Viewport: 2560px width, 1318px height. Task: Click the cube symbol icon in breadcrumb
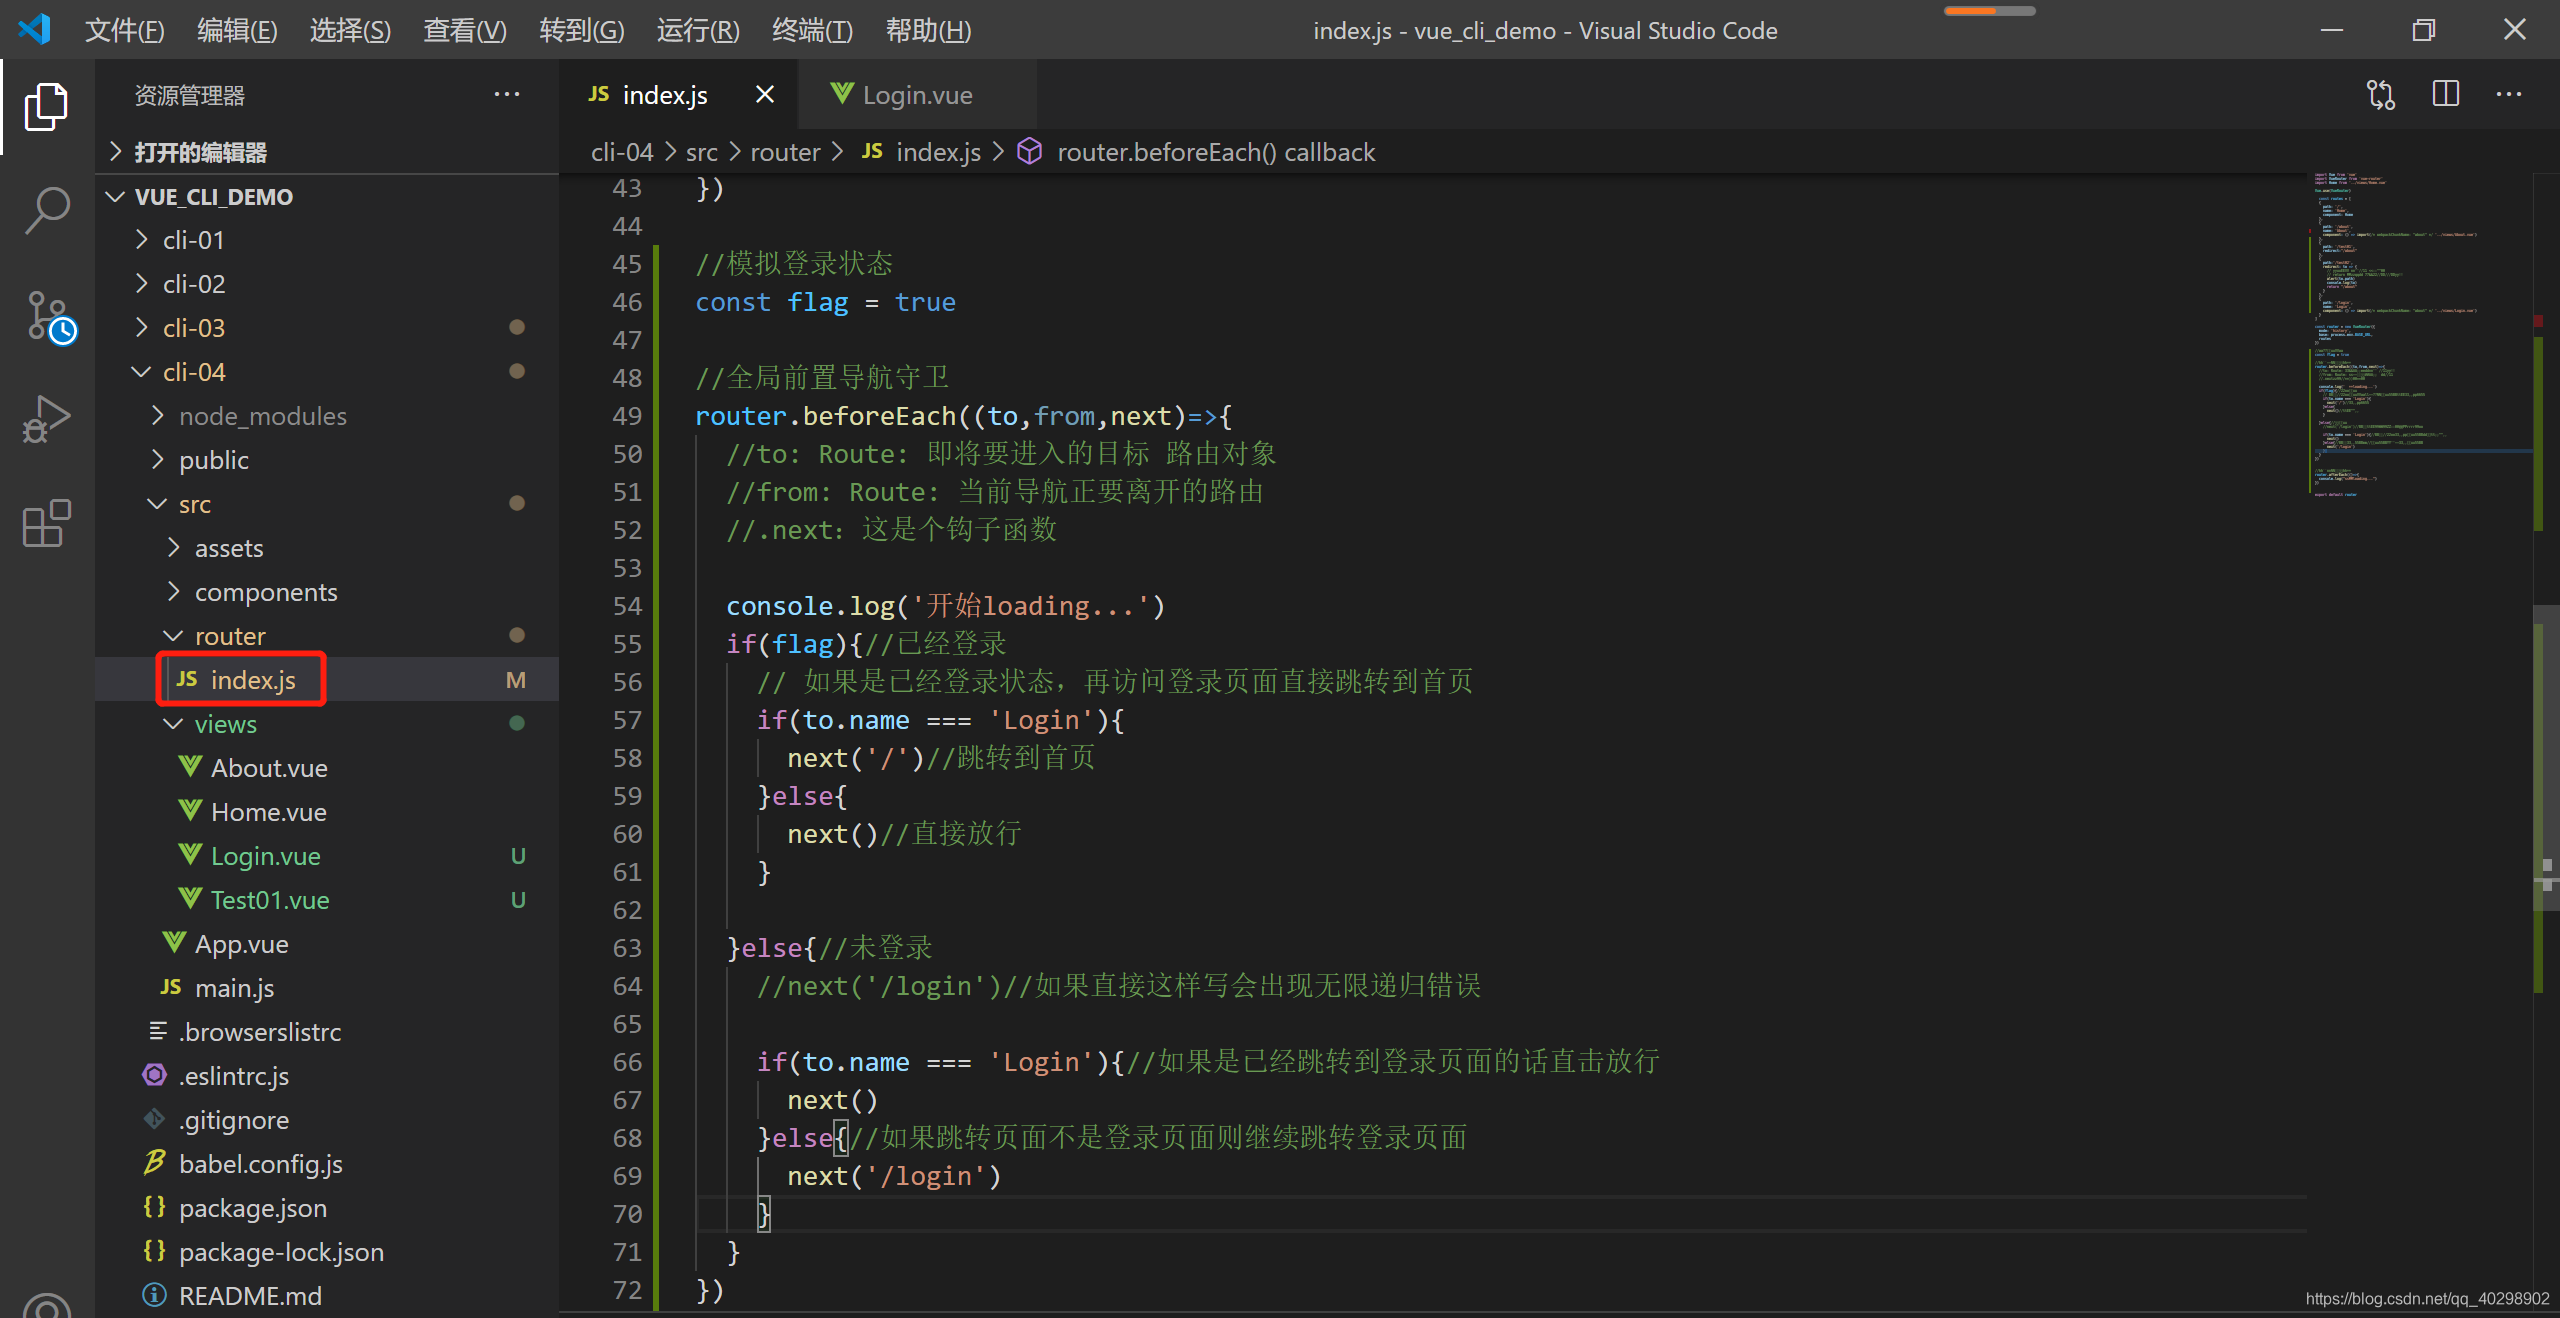1030,152
